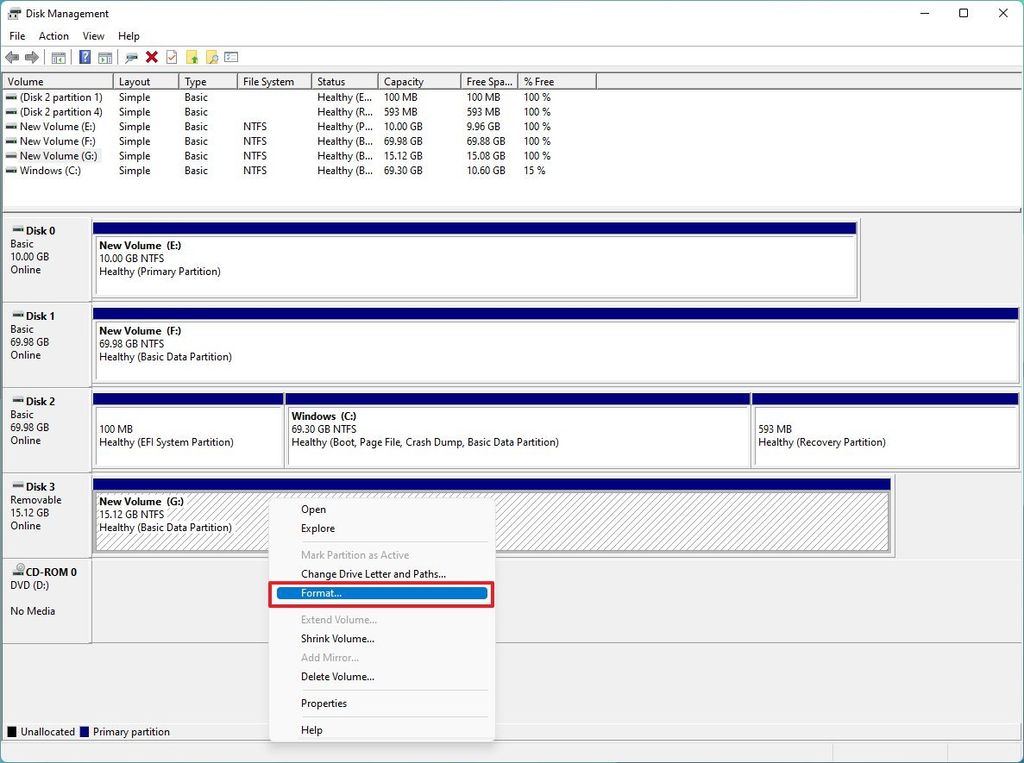
Task: Click the Windows (C:) partition block
Action: point(516,431)
